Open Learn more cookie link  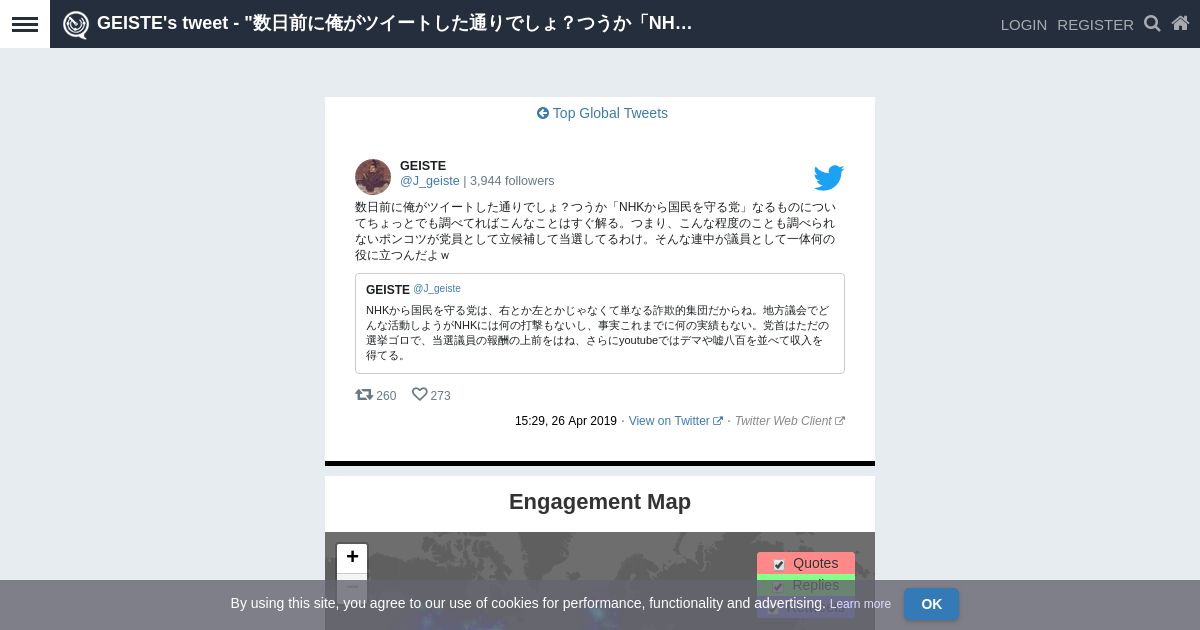click(x=860, y=604)
